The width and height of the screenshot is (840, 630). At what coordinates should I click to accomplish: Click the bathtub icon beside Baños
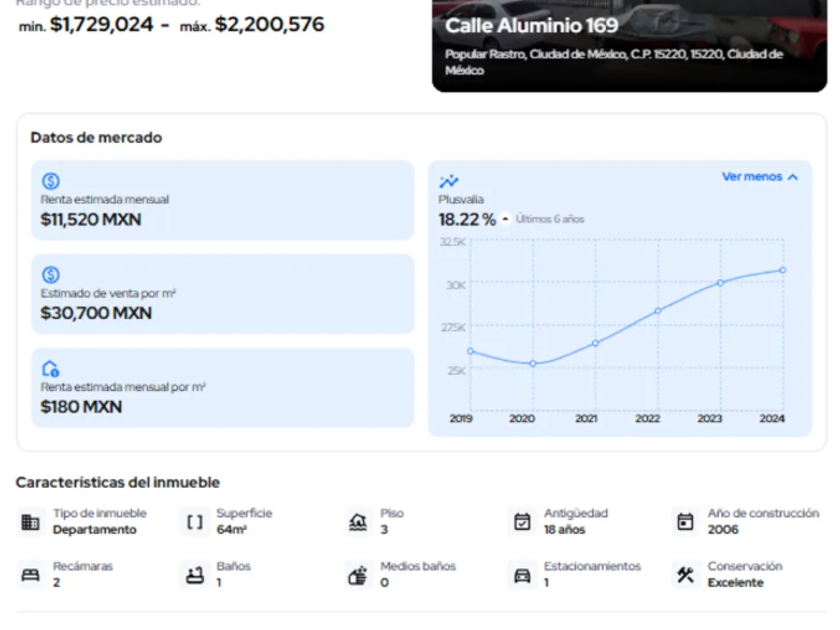coord(194,575)
